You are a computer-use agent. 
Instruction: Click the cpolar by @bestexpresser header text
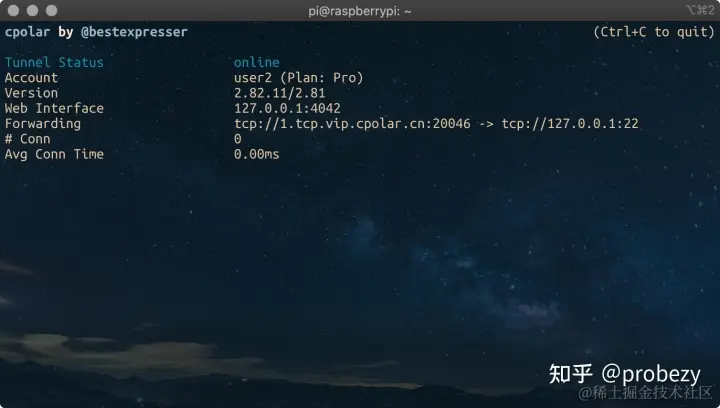[x=96, y=32]
